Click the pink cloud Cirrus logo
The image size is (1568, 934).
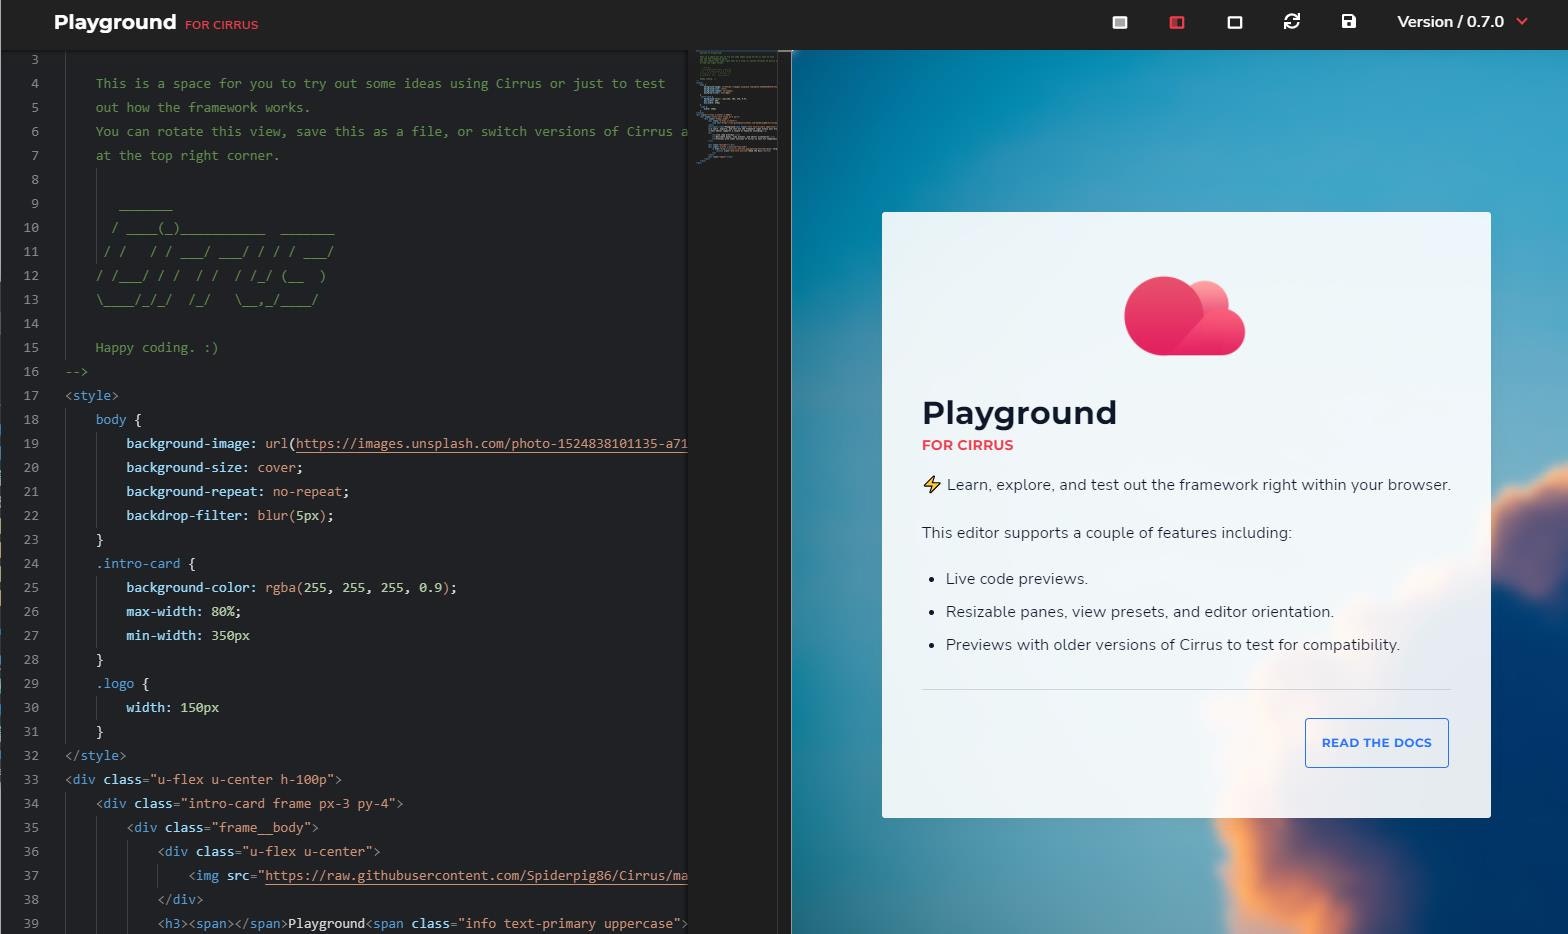(x=1185, y=316)
